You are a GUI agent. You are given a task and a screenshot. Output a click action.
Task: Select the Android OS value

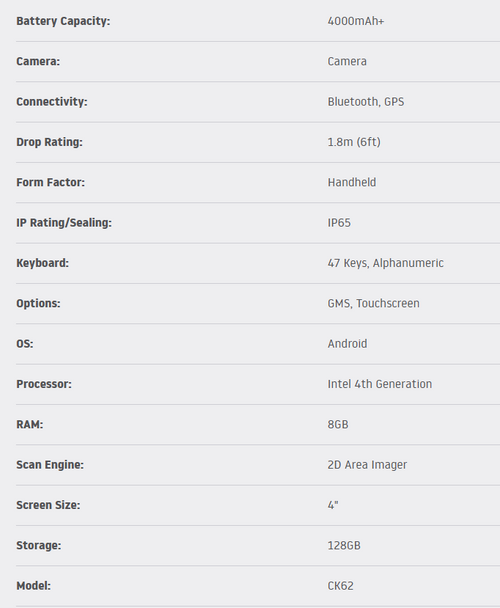point(347,344)
